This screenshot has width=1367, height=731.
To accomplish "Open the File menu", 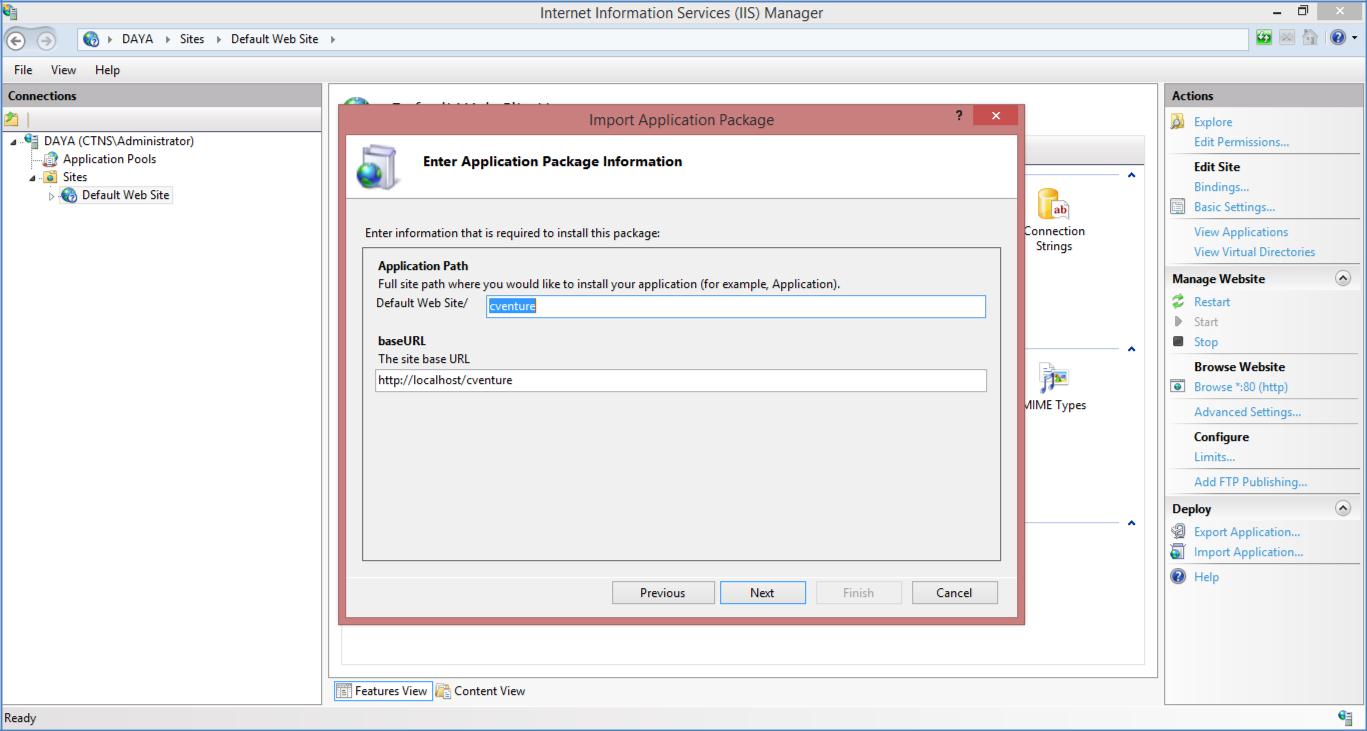I will tap(23, 70).
